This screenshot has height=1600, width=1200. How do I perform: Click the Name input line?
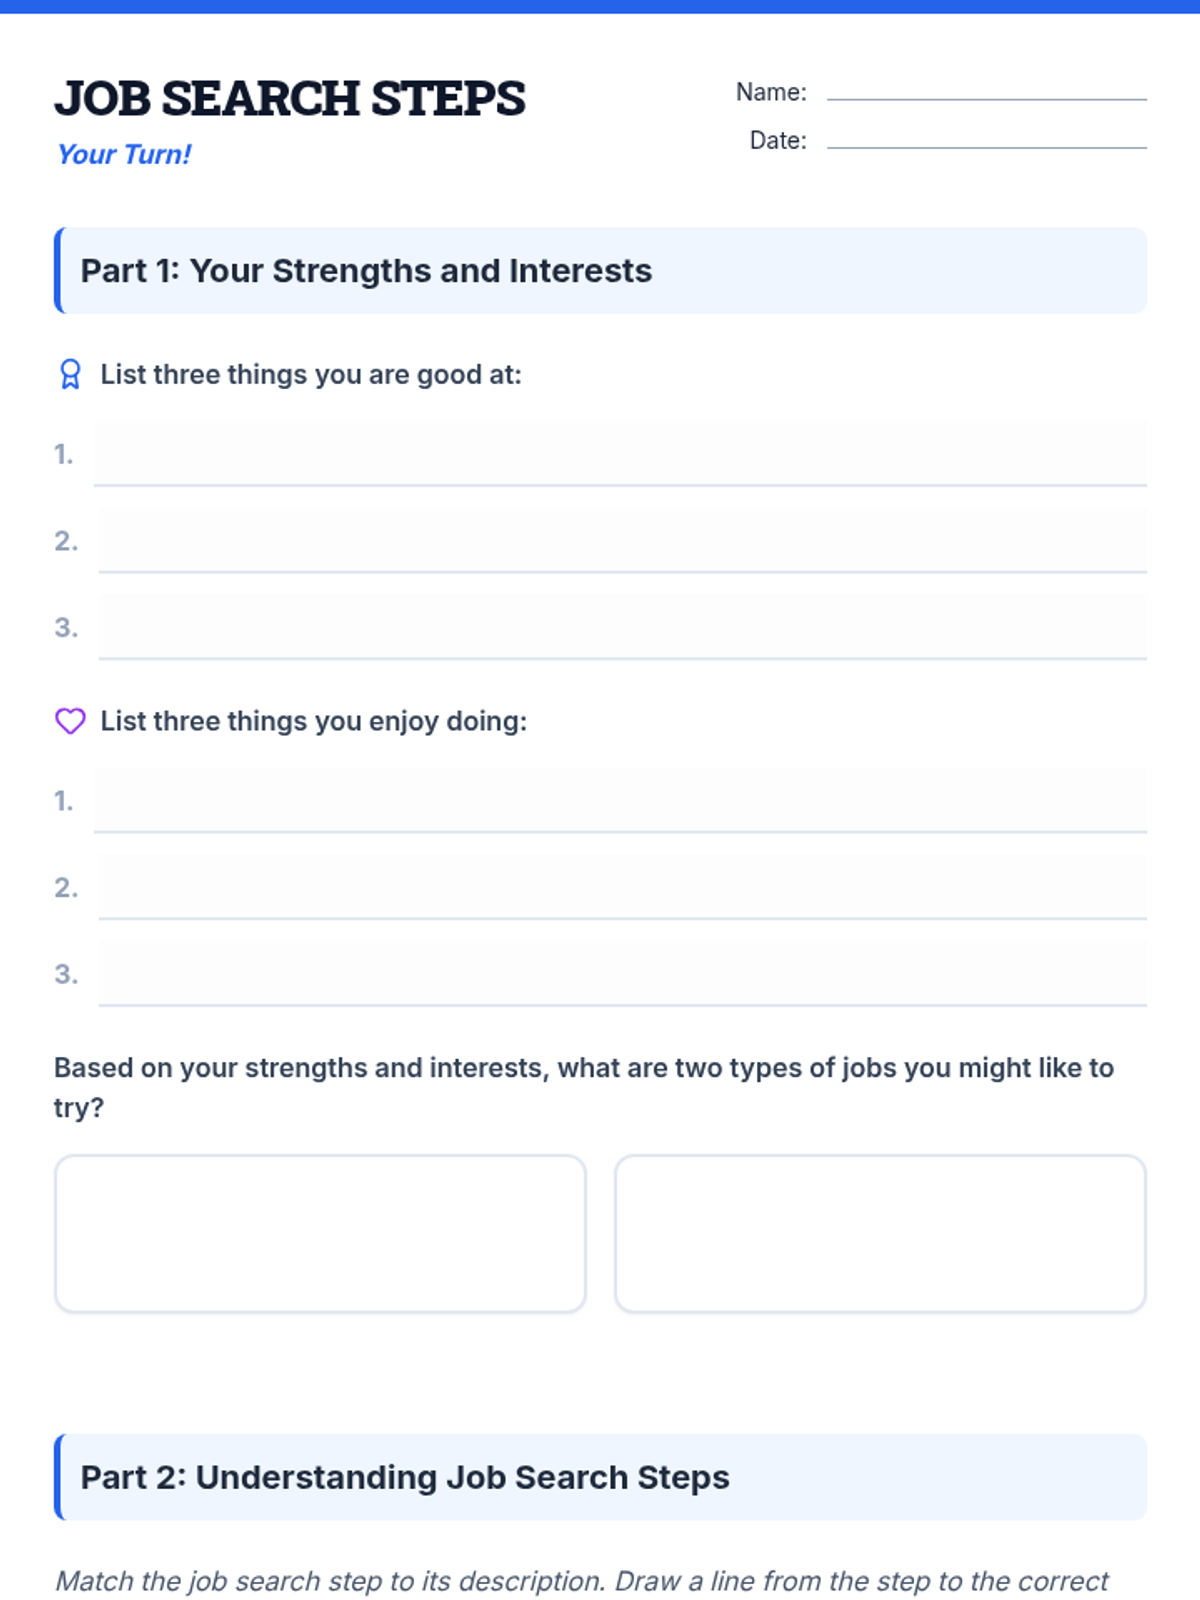click(986, 90)
